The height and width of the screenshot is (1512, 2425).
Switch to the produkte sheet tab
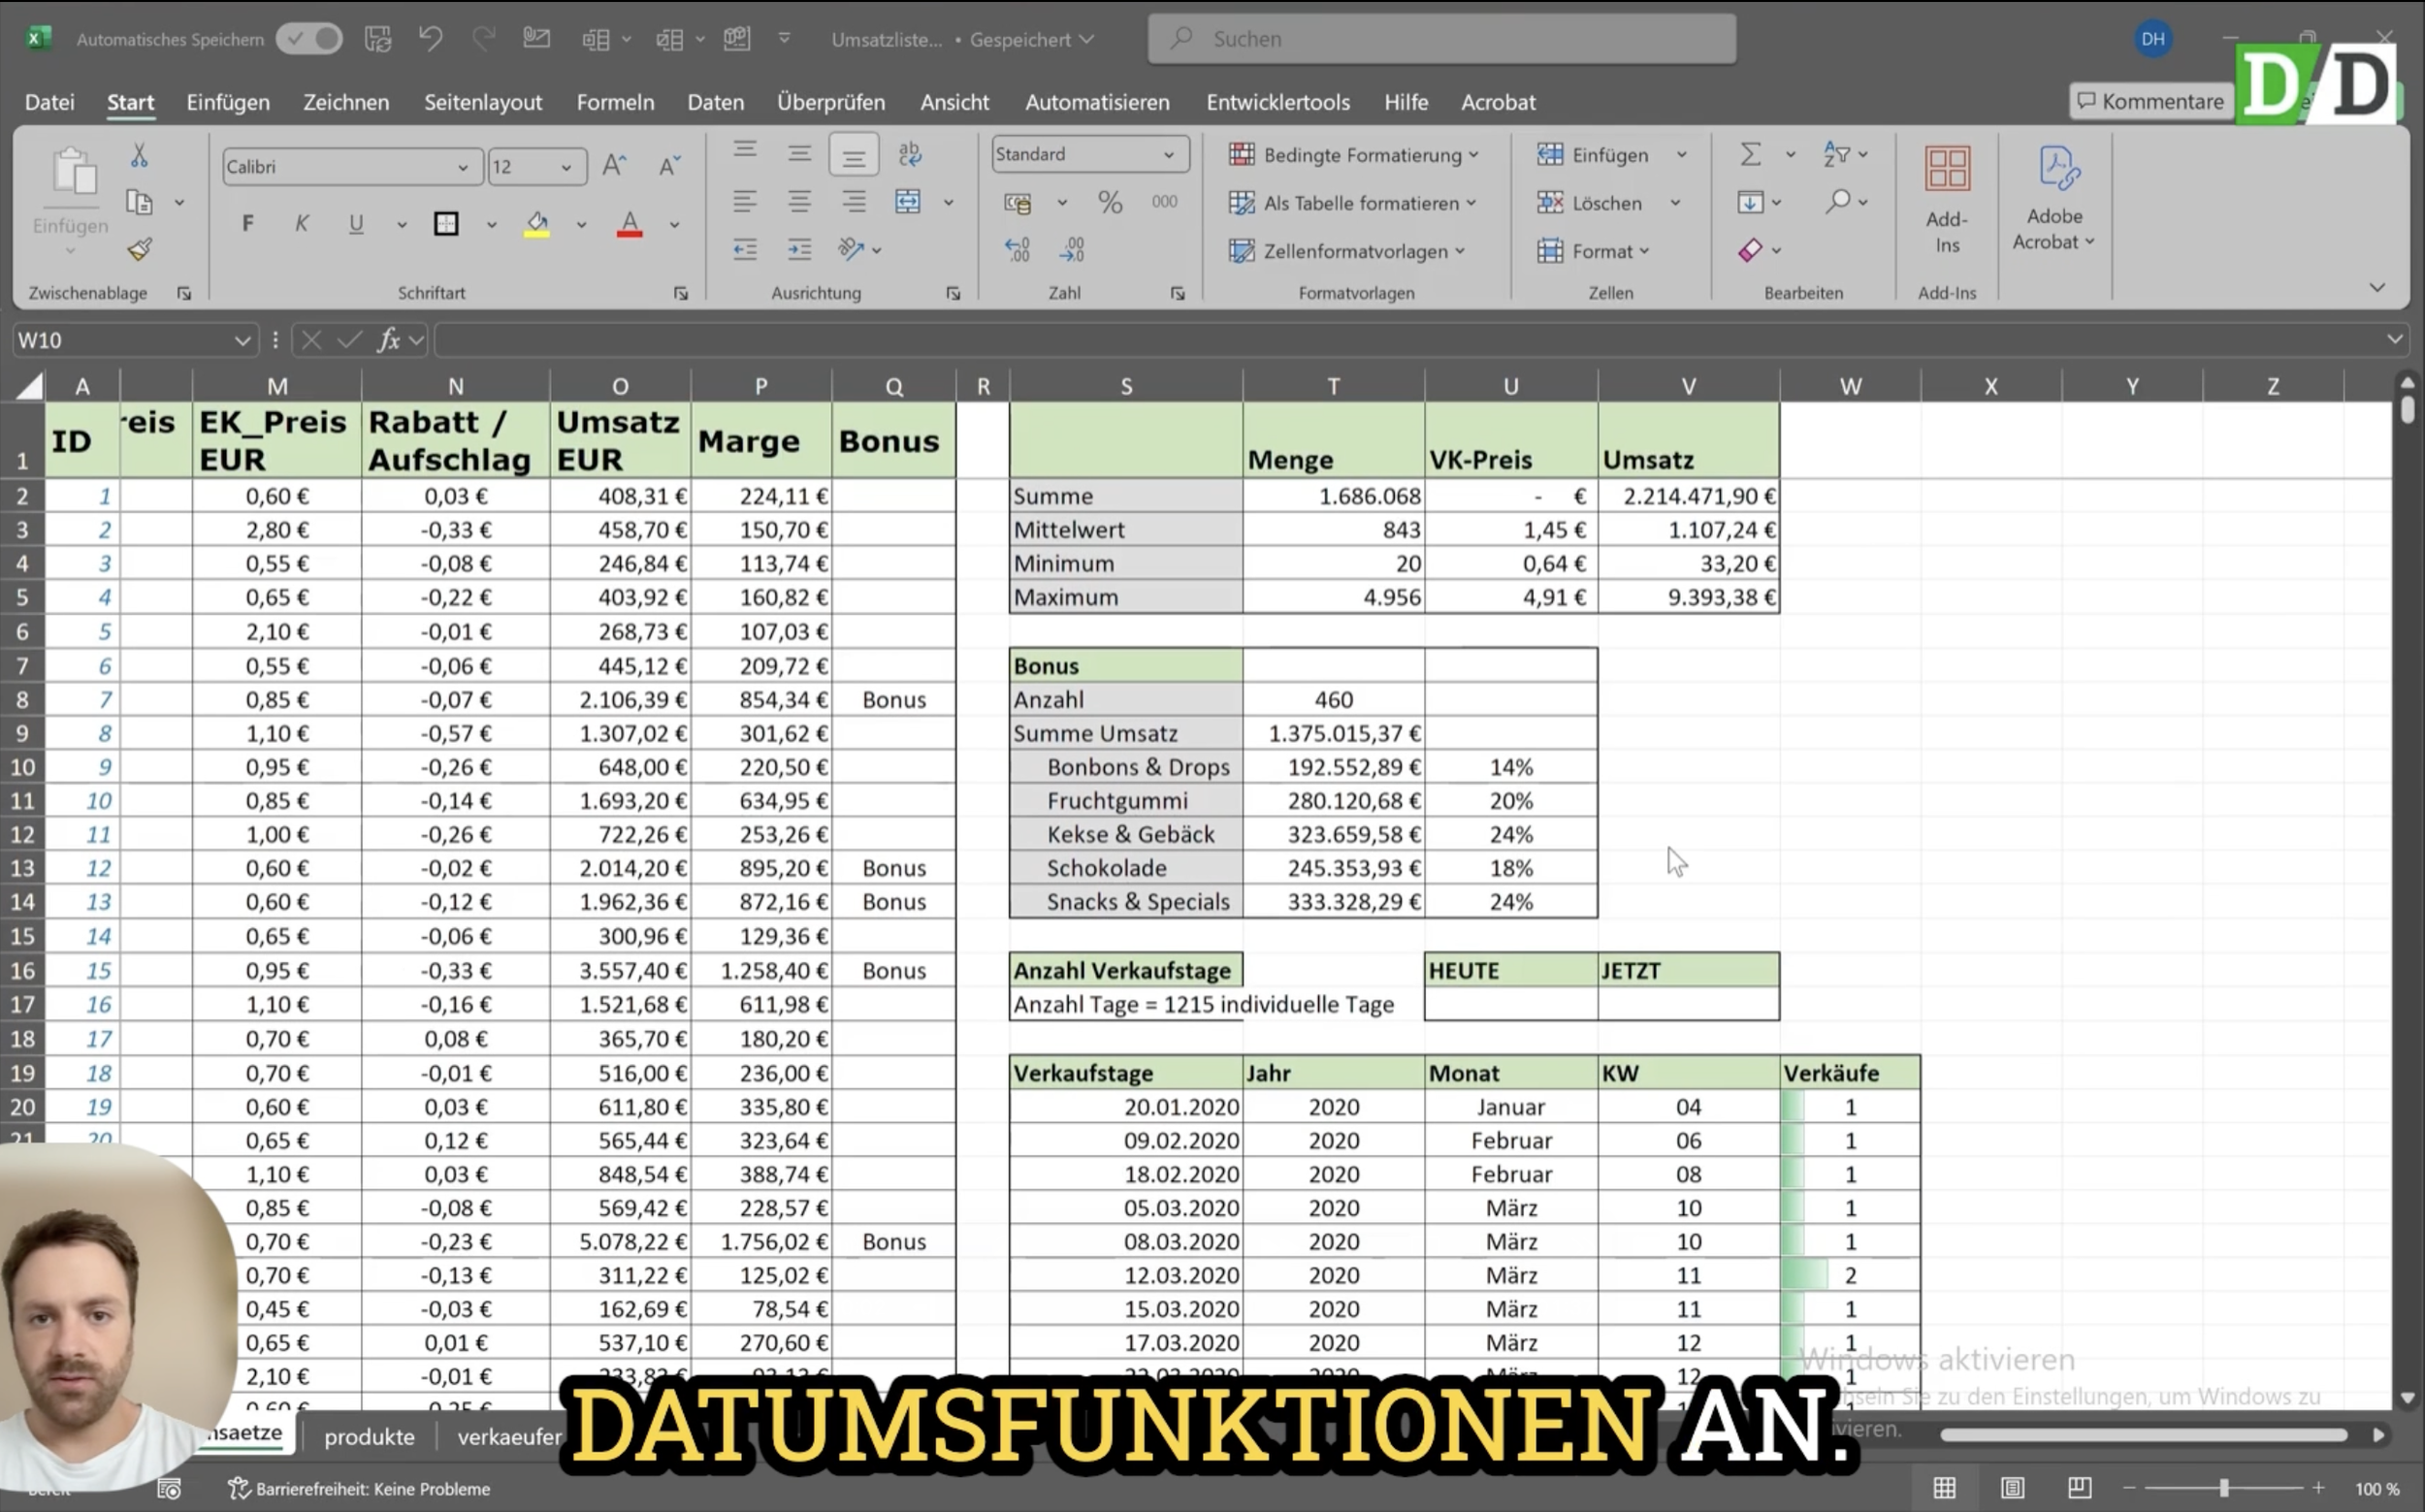369,1436
